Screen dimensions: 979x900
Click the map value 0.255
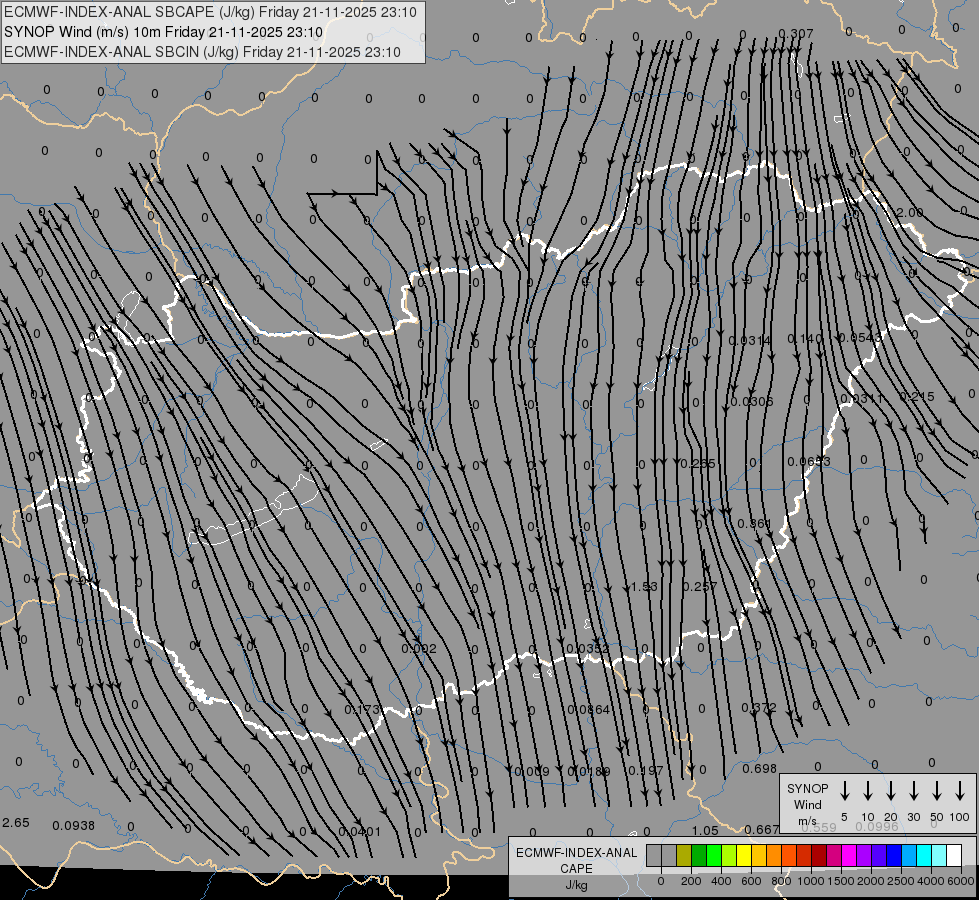pyautogui.click(x=697, y=463)
